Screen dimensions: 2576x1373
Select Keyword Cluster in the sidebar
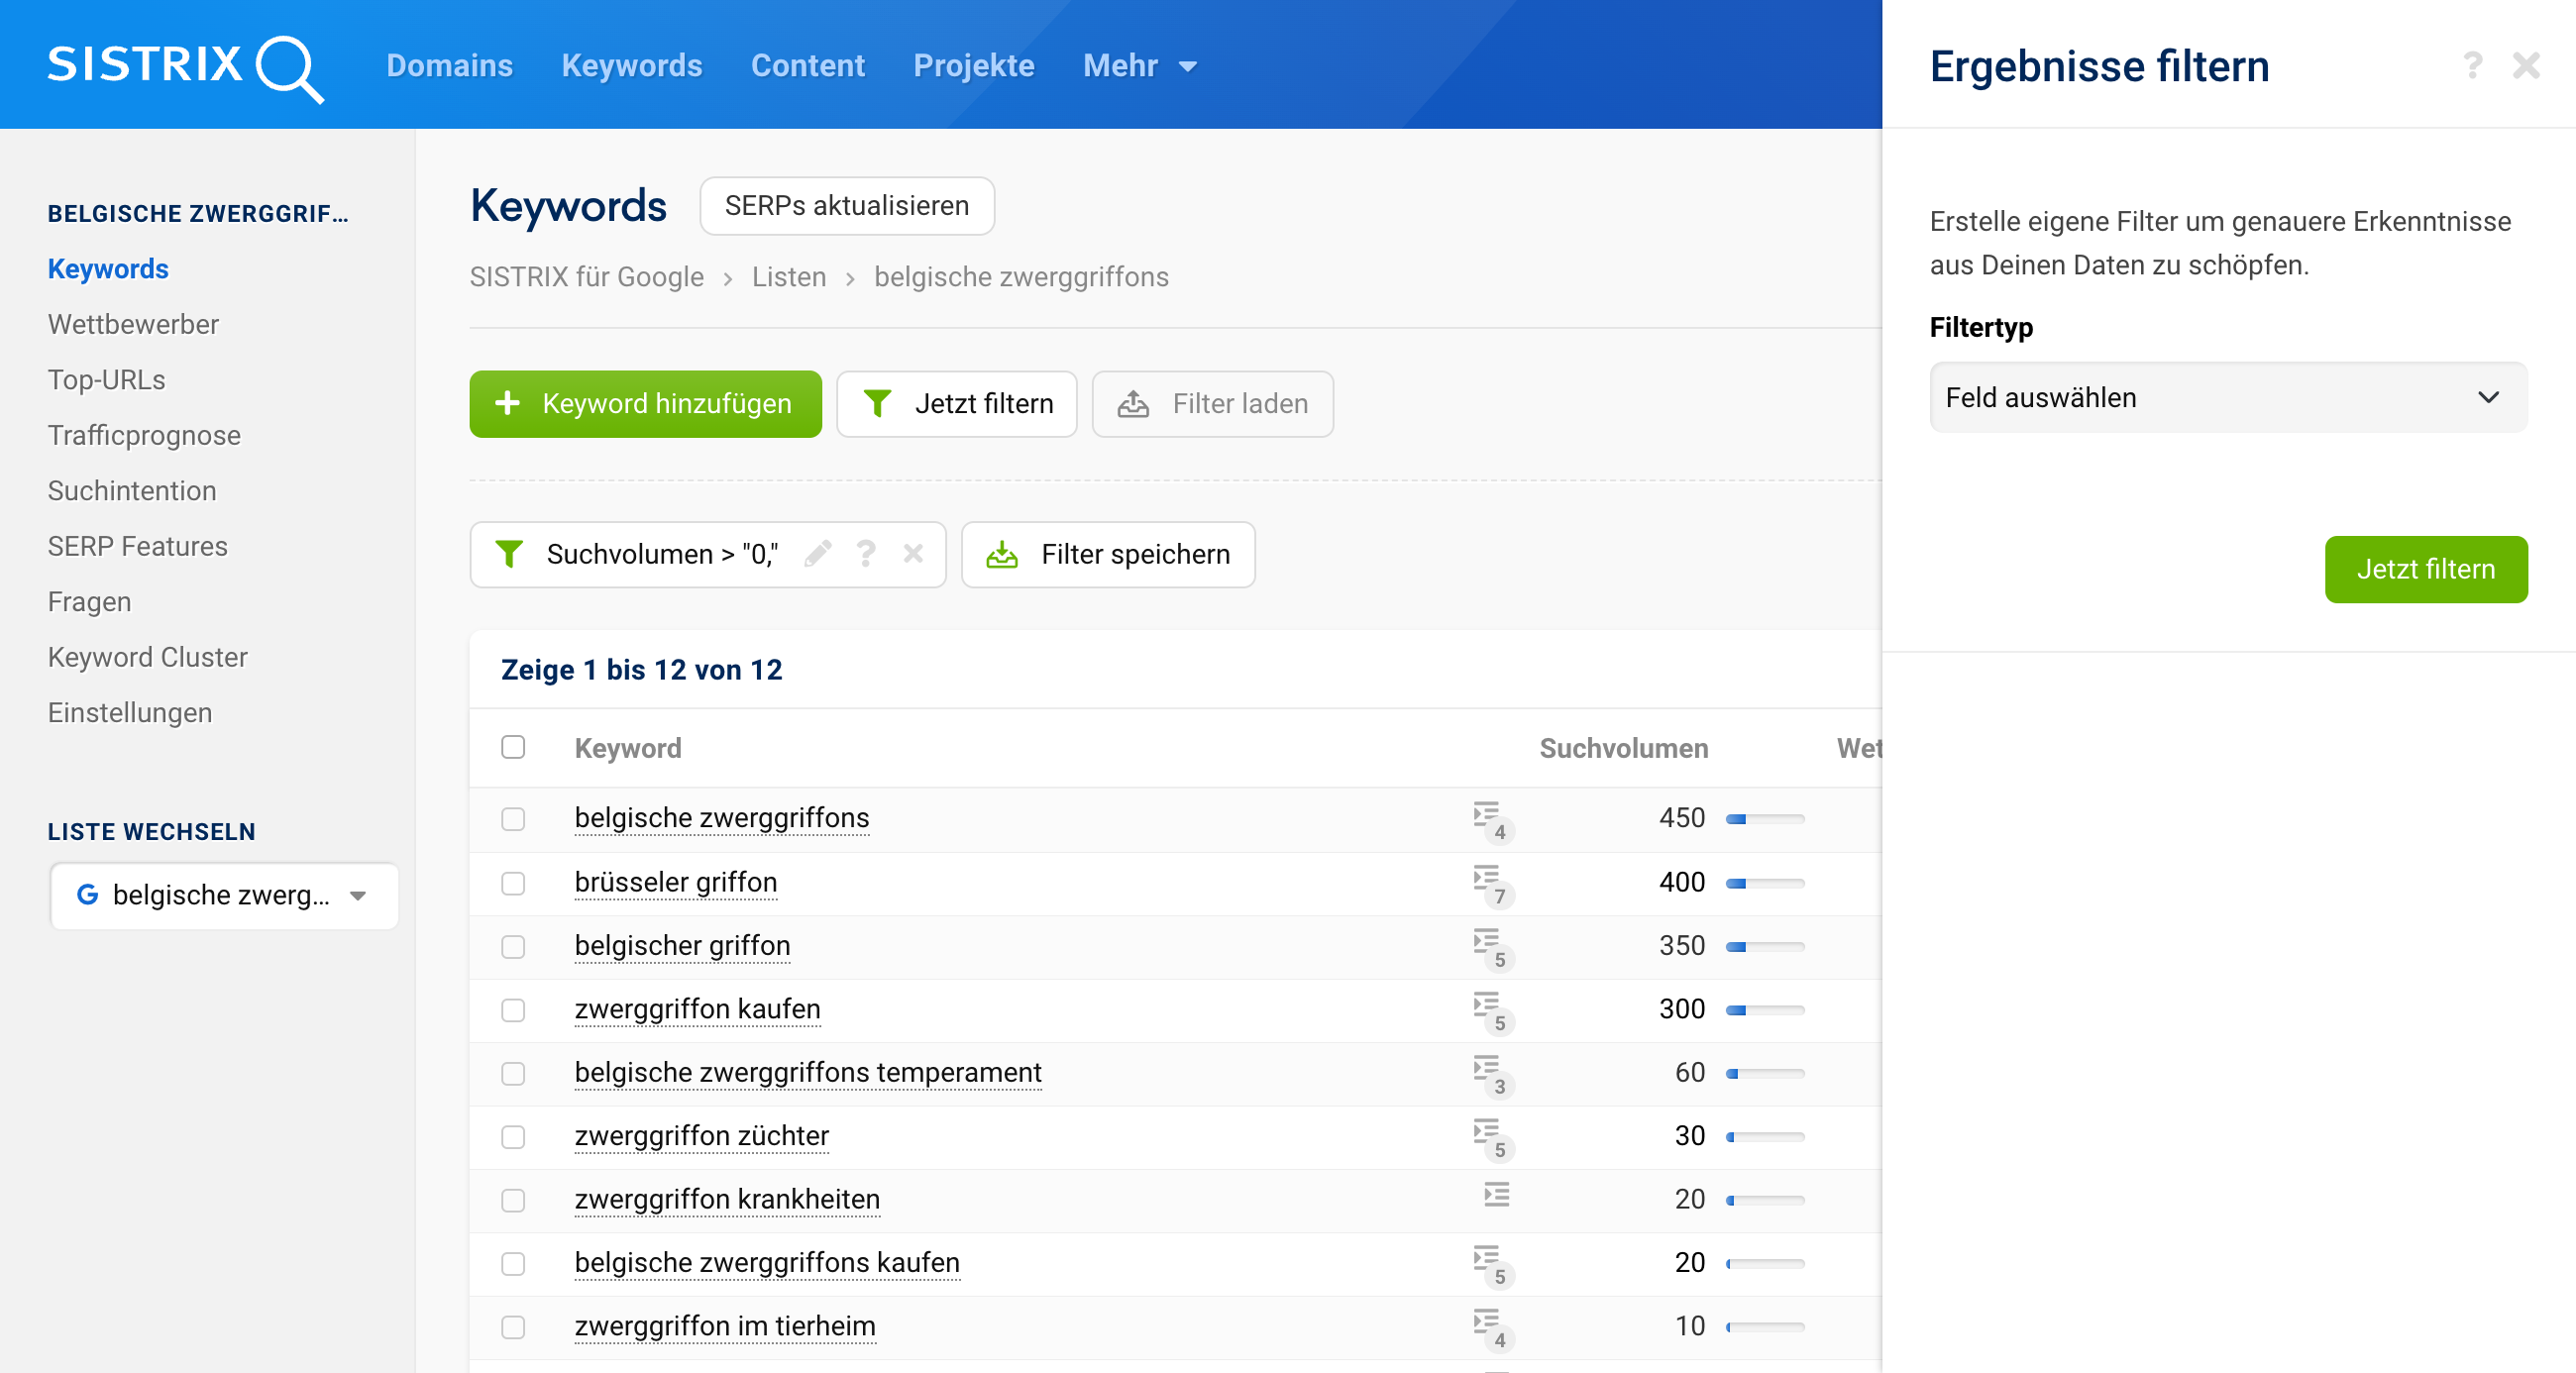coord(148,657)
